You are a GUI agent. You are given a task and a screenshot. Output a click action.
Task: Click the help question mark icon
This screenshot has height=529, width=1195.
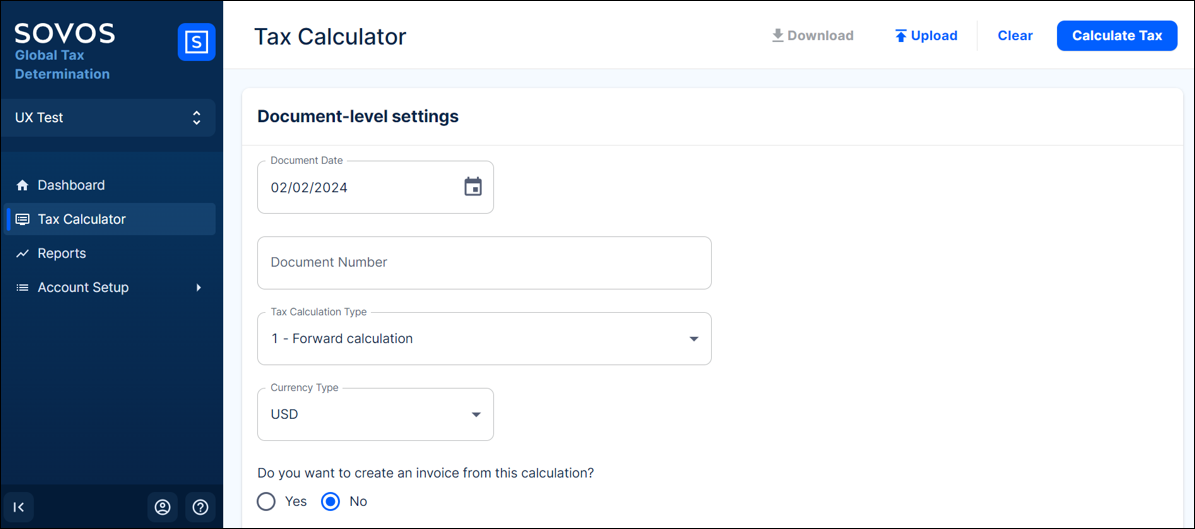click(x=200, y=507)
